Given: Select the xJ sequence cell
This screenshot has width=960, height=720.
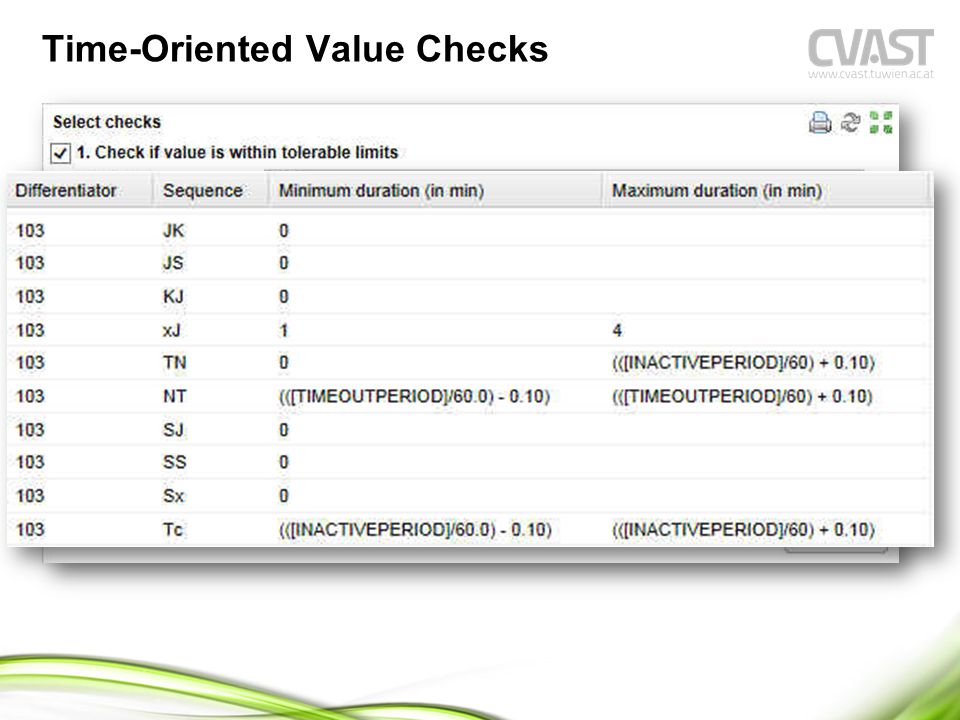Looking at the screenshot, I should 171,331.
